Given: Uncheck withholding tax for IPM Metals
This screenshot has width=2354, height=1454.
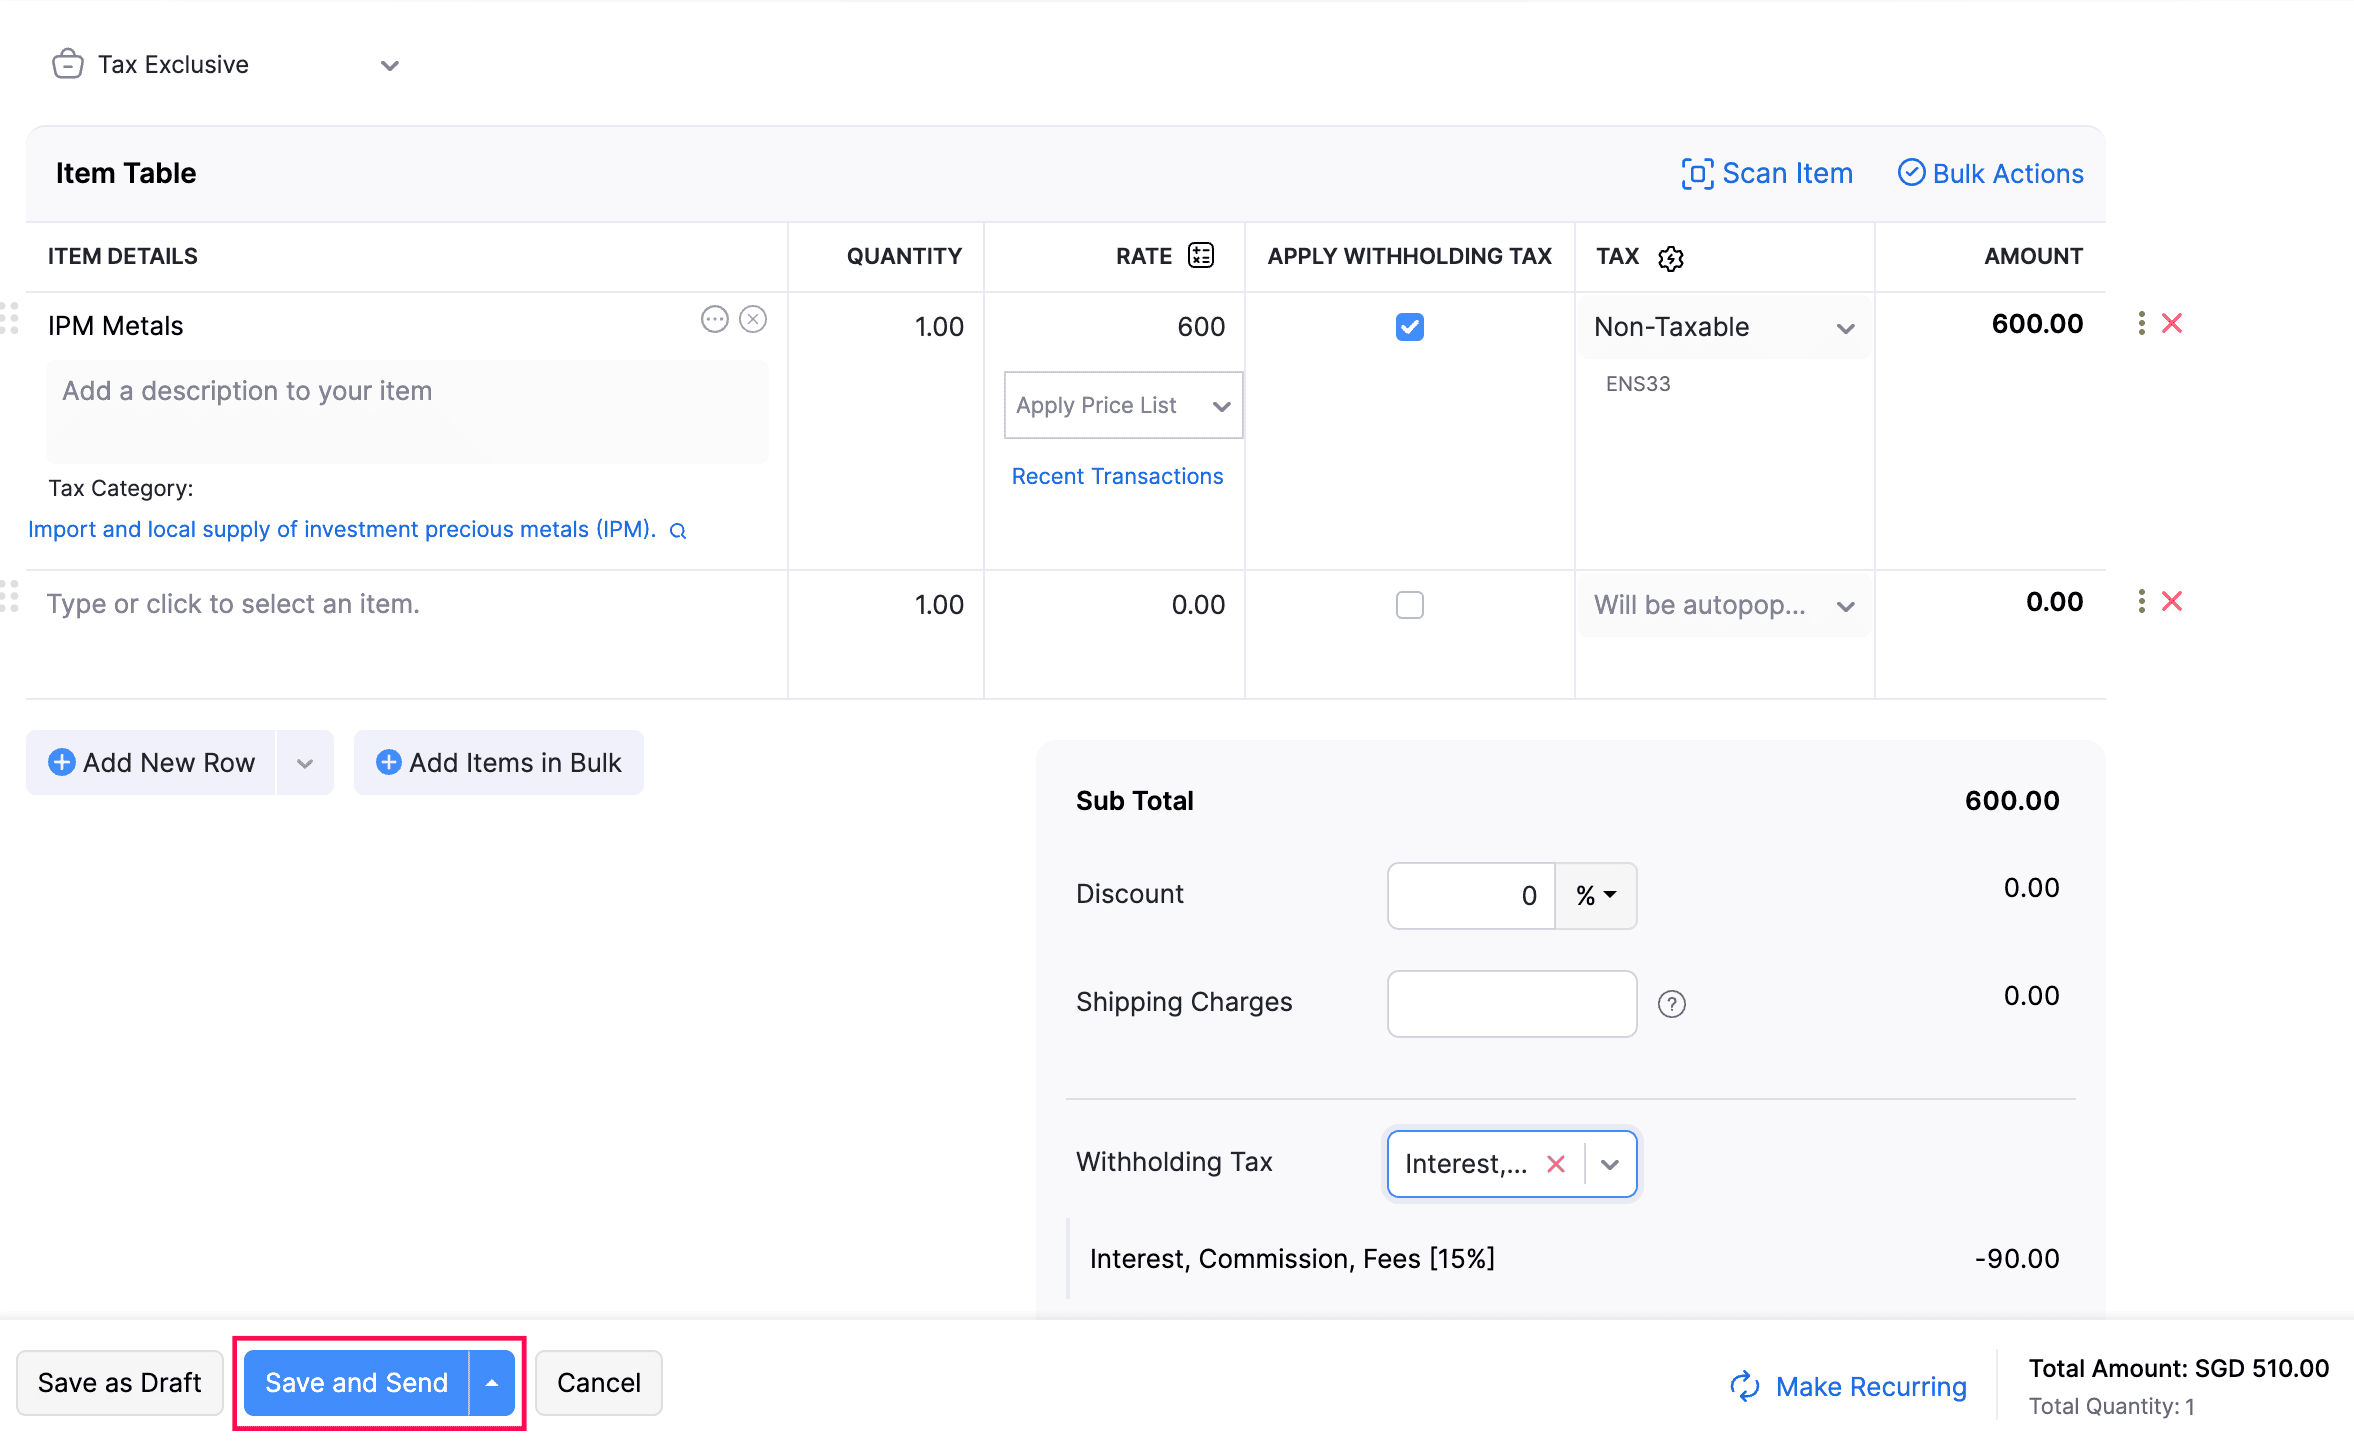Looking at the screenshot, I should [x=1409, y=327].
